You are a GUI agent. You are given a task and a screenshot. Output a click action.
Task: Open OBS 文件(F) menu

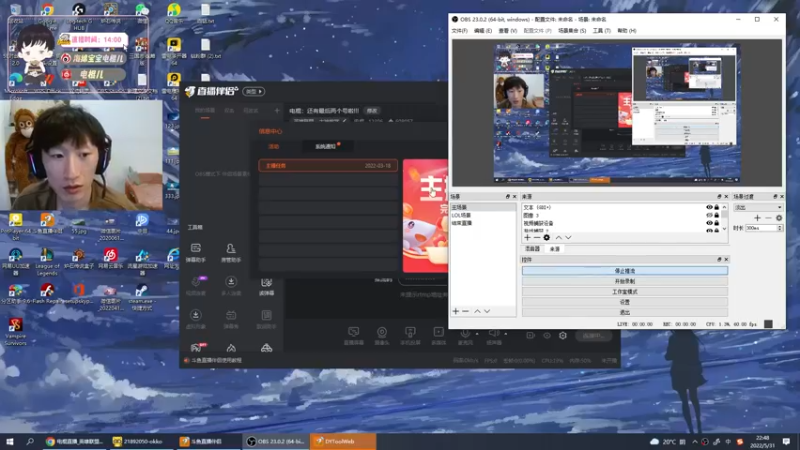click(460, 31)
